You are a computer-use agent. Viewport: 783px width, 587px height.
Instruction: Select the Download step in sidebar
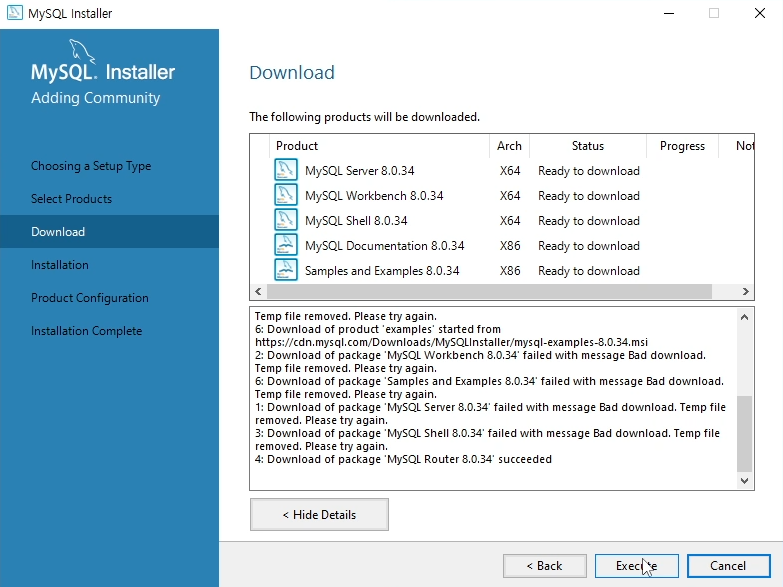point(109,232)
